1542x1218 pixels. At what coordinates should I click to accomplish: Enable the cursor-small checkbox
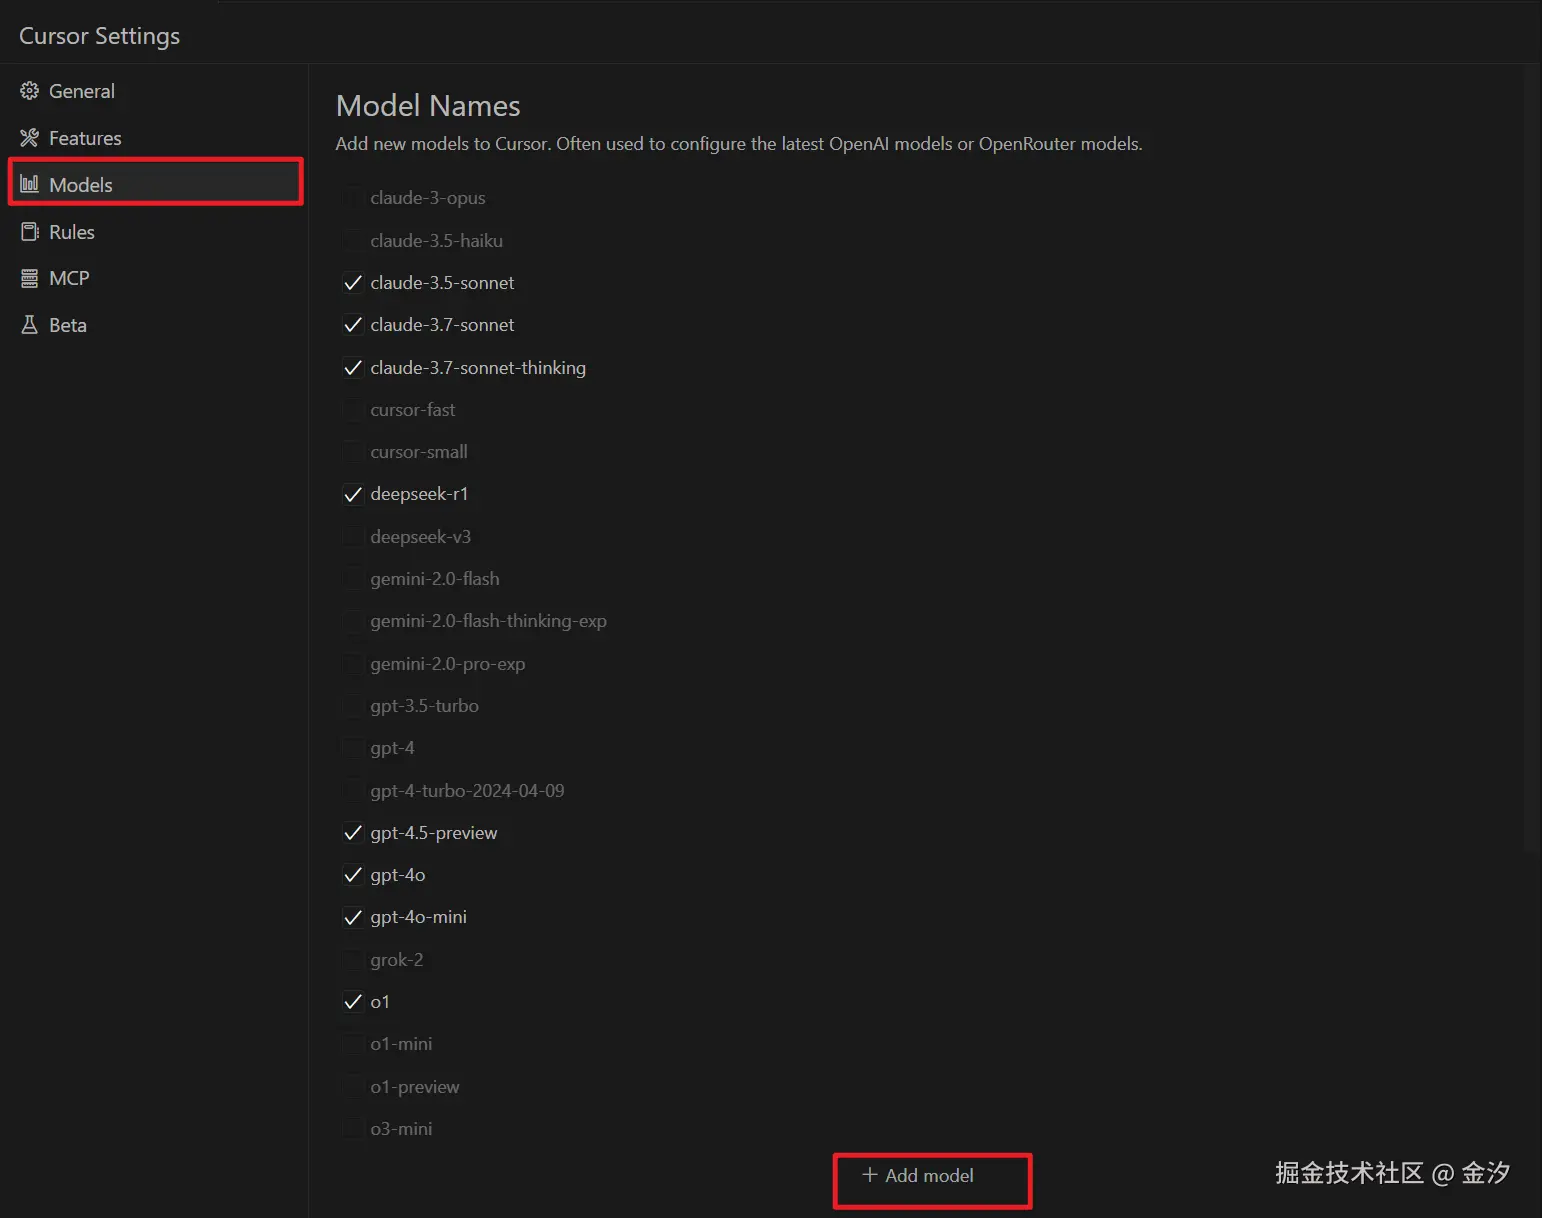coord(353,452)
